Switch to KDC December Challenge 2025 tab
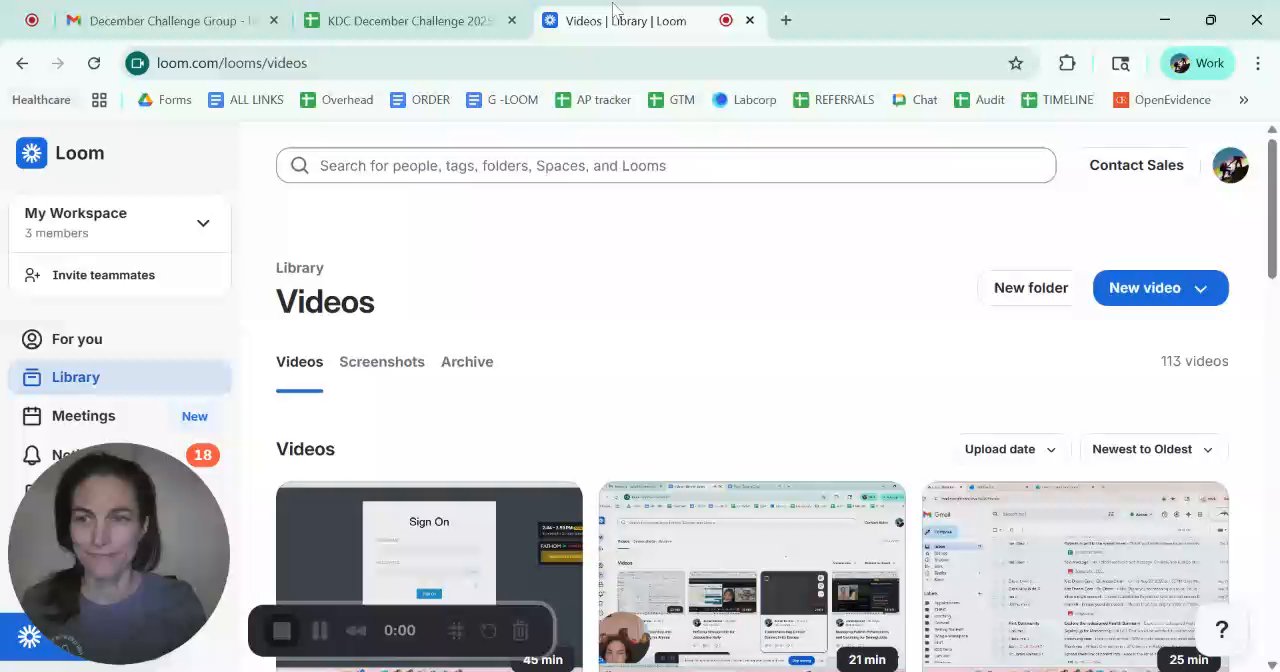The image size is (1280, 672). (x=410, y=20)
